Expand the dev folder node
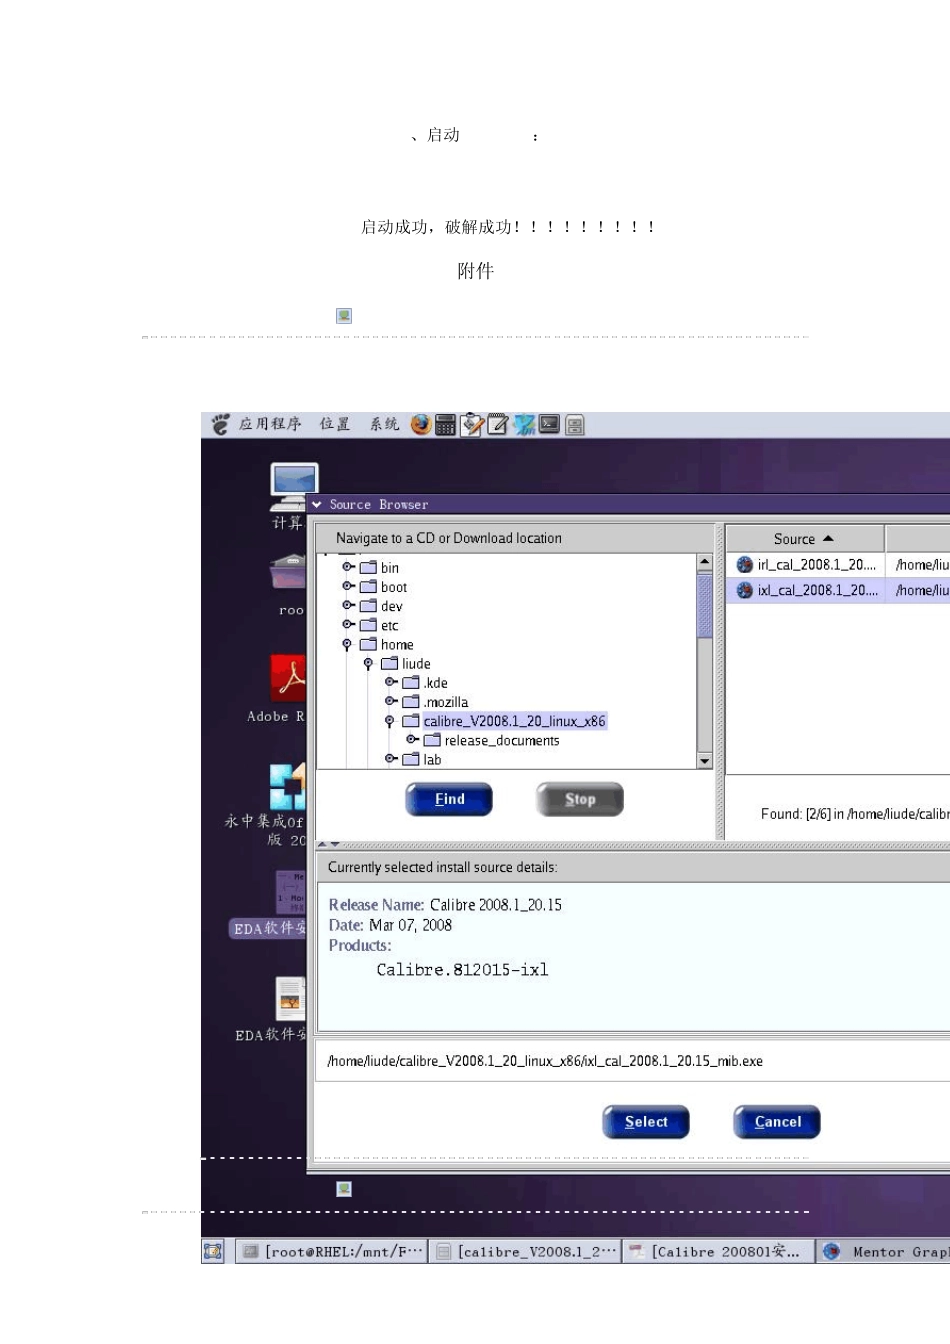The image size is (950, 1344). click(348, 605)
